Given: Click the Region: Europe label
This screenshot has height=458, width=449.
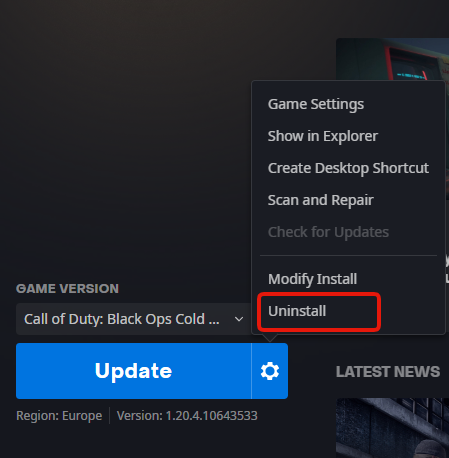Looking at the screenshot, I should pos(59,416).
